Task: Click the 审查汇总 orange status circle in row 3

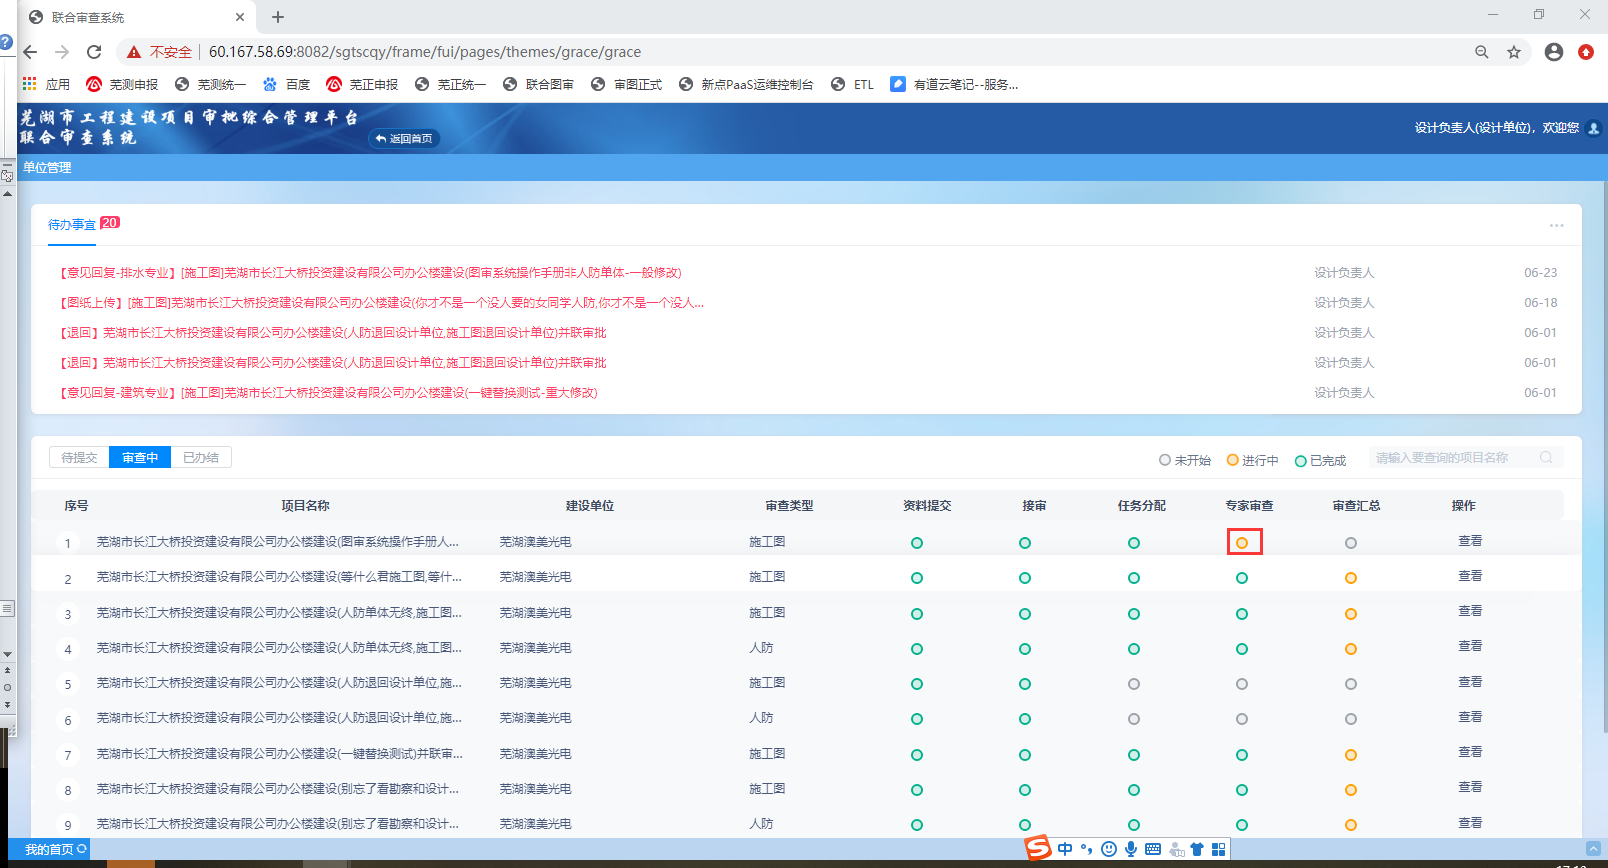Action: click(x=1351, y=614)
